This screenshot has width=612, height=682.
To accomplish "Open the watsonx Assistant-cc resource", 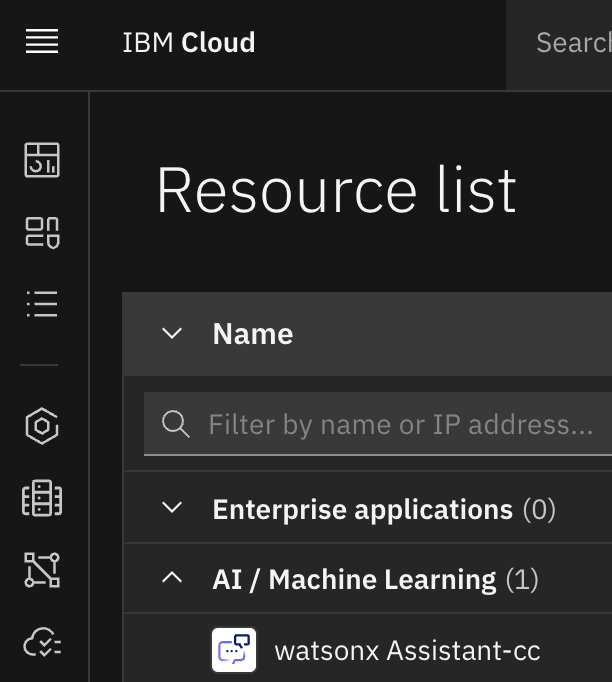I will pyautogui.click(x=408, y=651).
